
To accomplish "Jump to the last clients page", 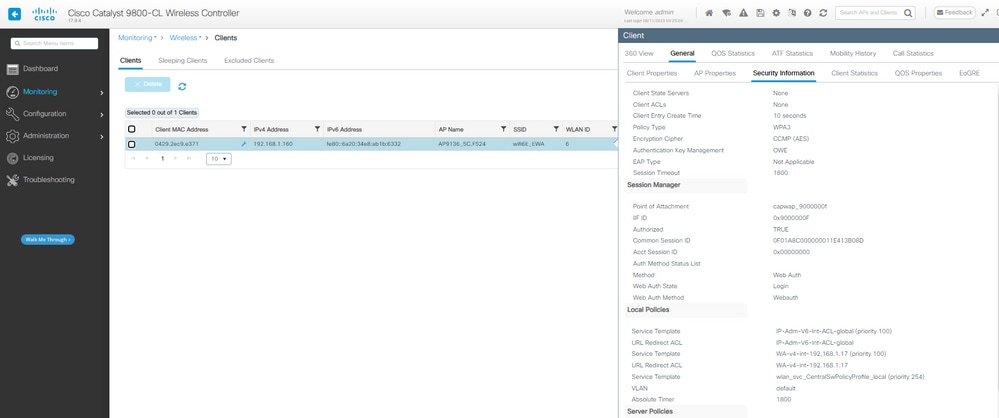I will [189, 158].
